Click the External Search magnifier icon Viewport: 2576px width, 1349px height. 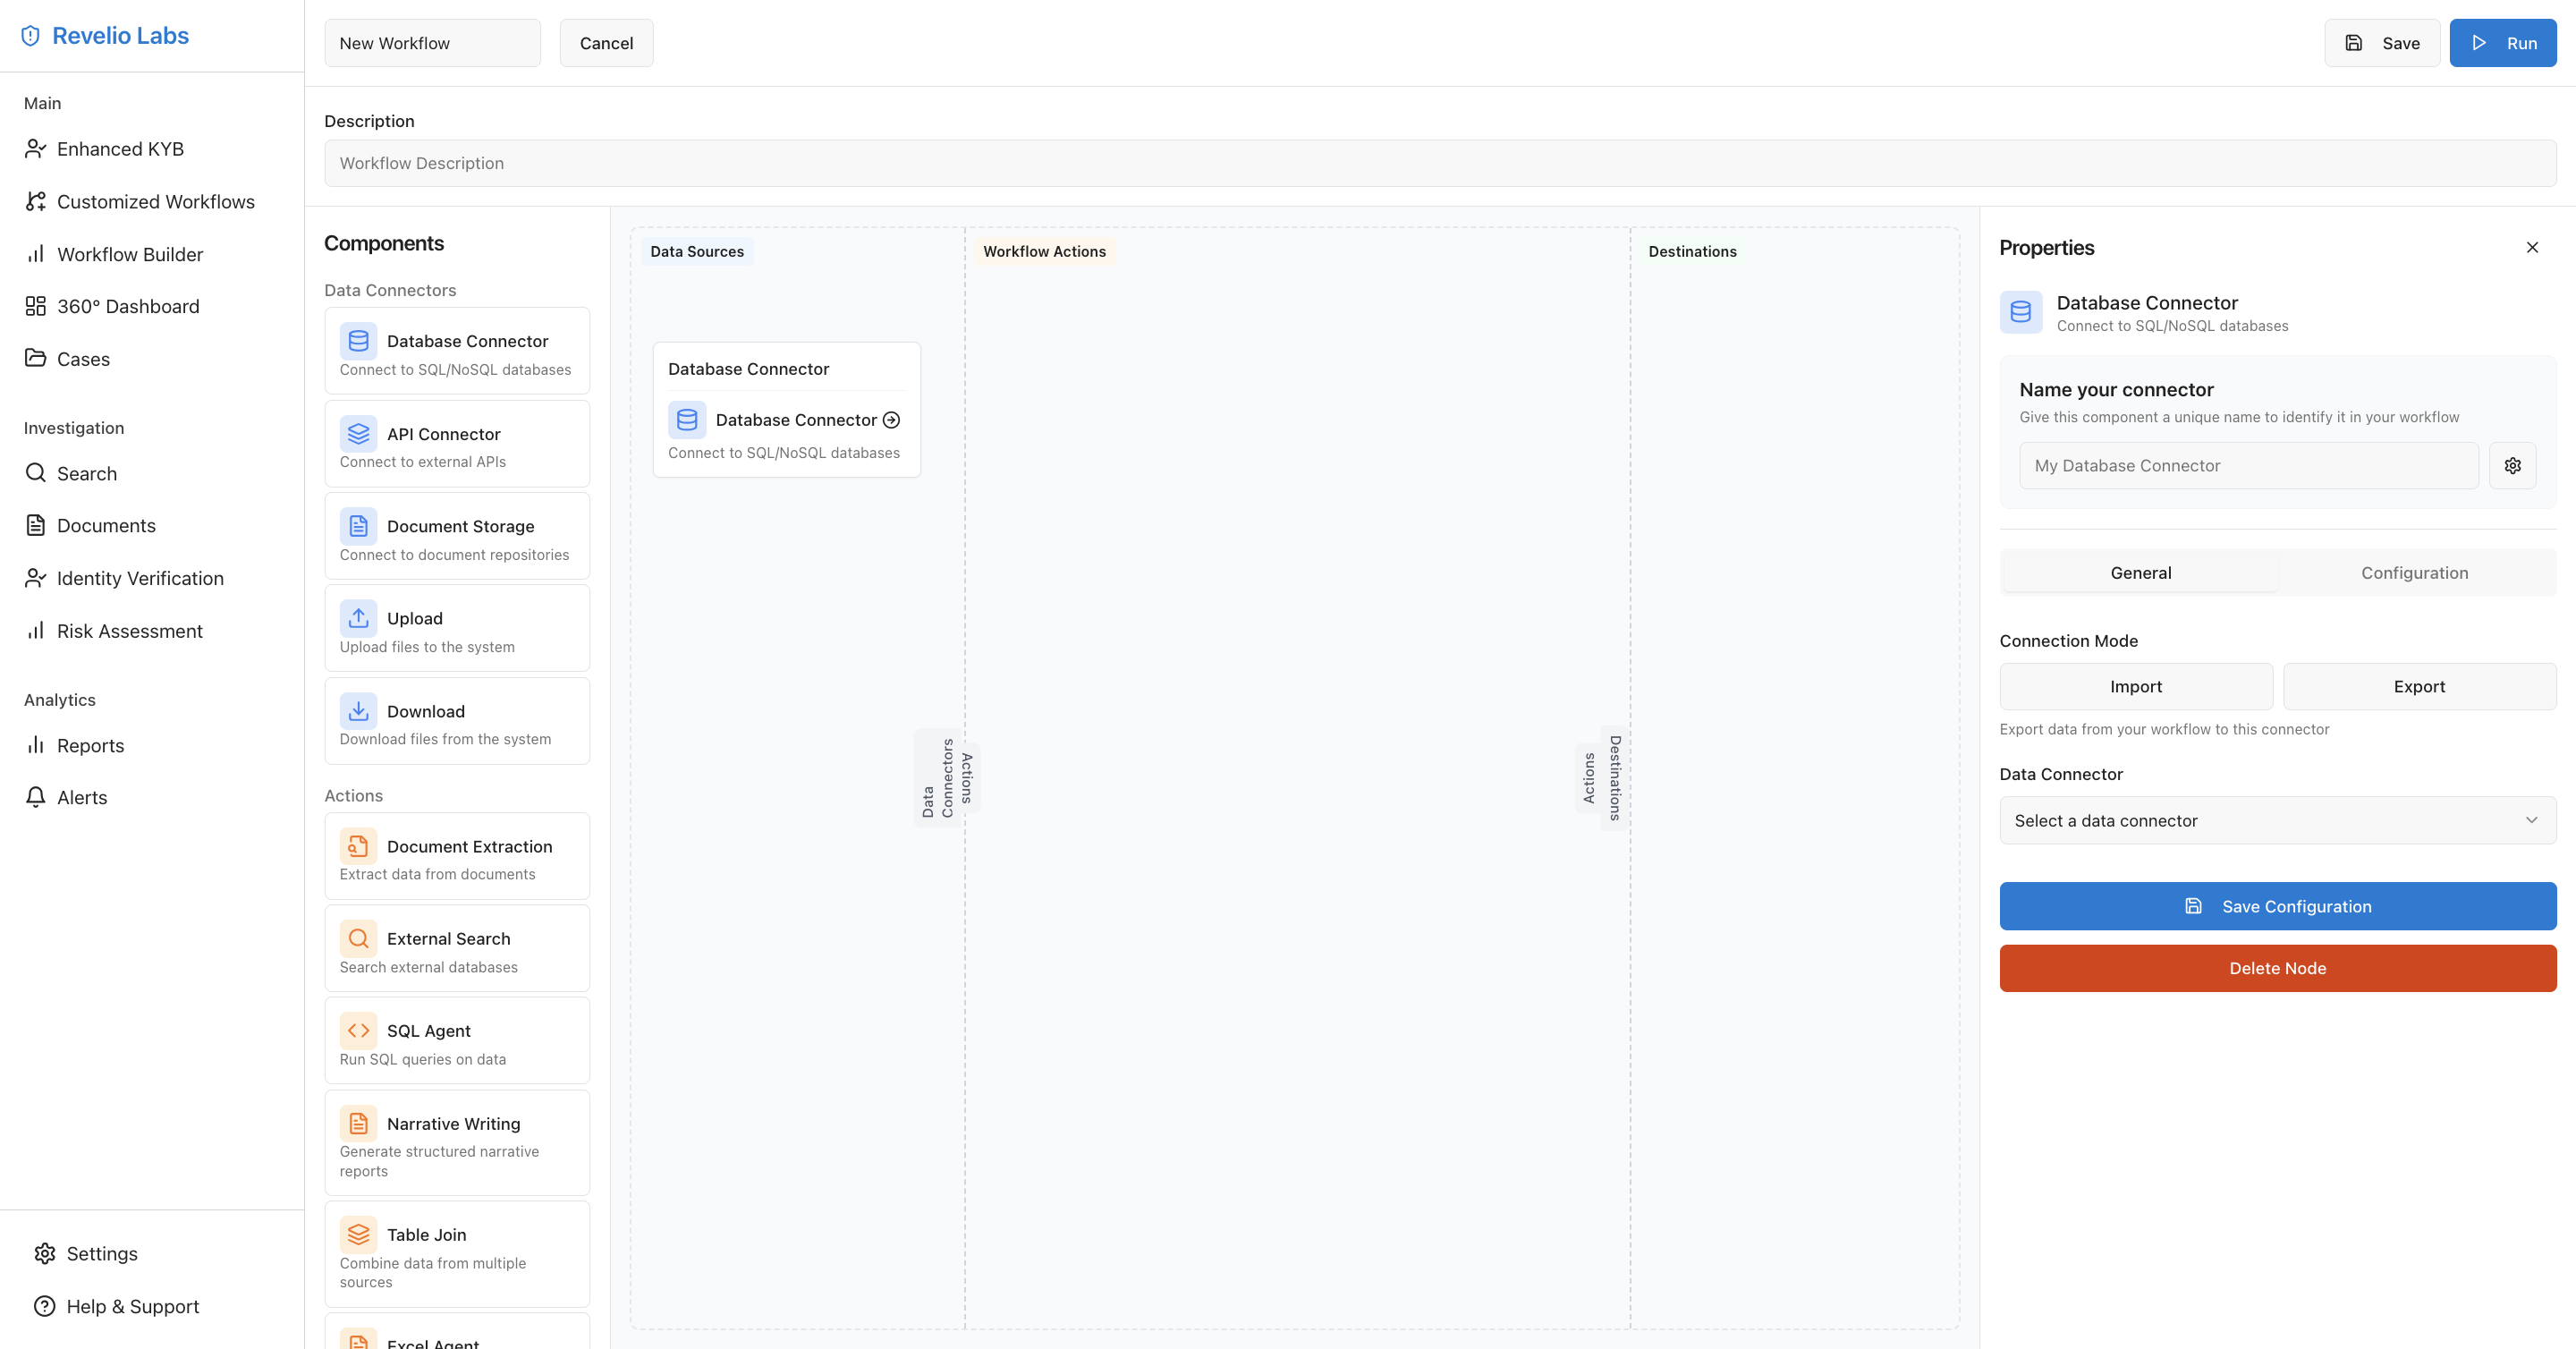pos(358,938)
